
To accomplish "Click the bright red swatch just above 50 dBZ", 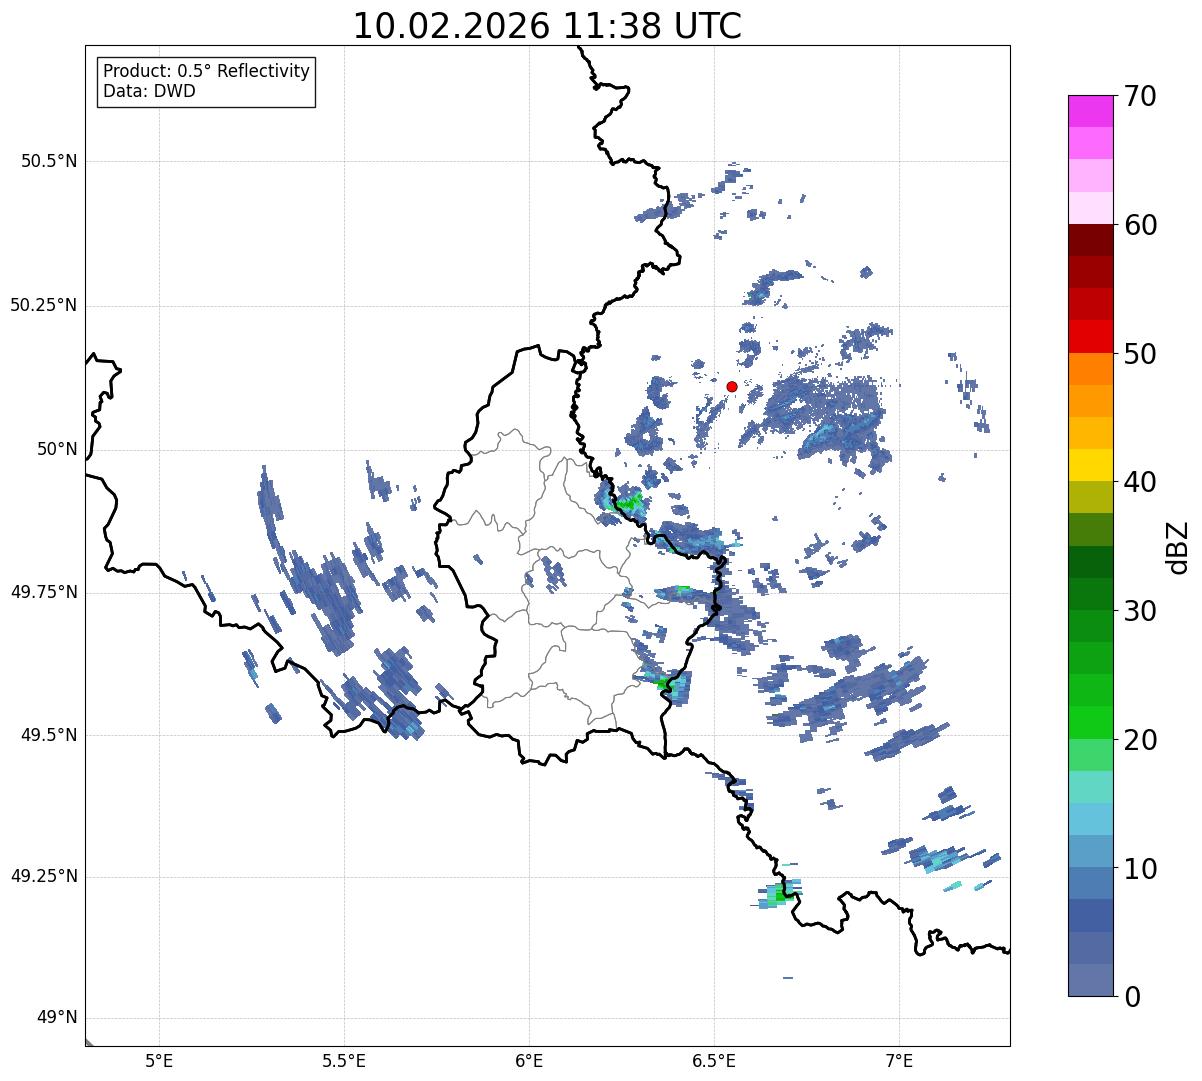I will (x=1090, y=337).
